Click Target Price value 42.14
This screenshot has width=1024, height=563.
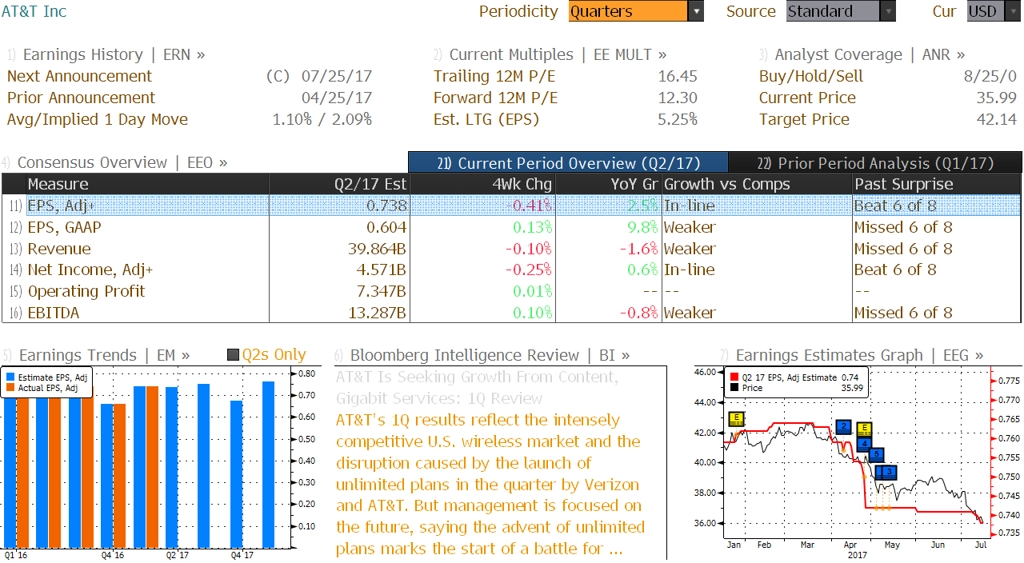point(997,119)
